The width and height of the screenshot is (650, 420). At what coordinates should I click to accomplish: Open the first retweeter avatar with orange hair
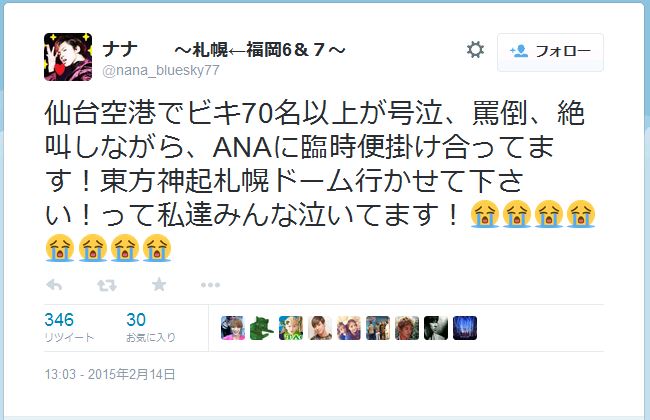pyautogui.click(x=233, y=328)
